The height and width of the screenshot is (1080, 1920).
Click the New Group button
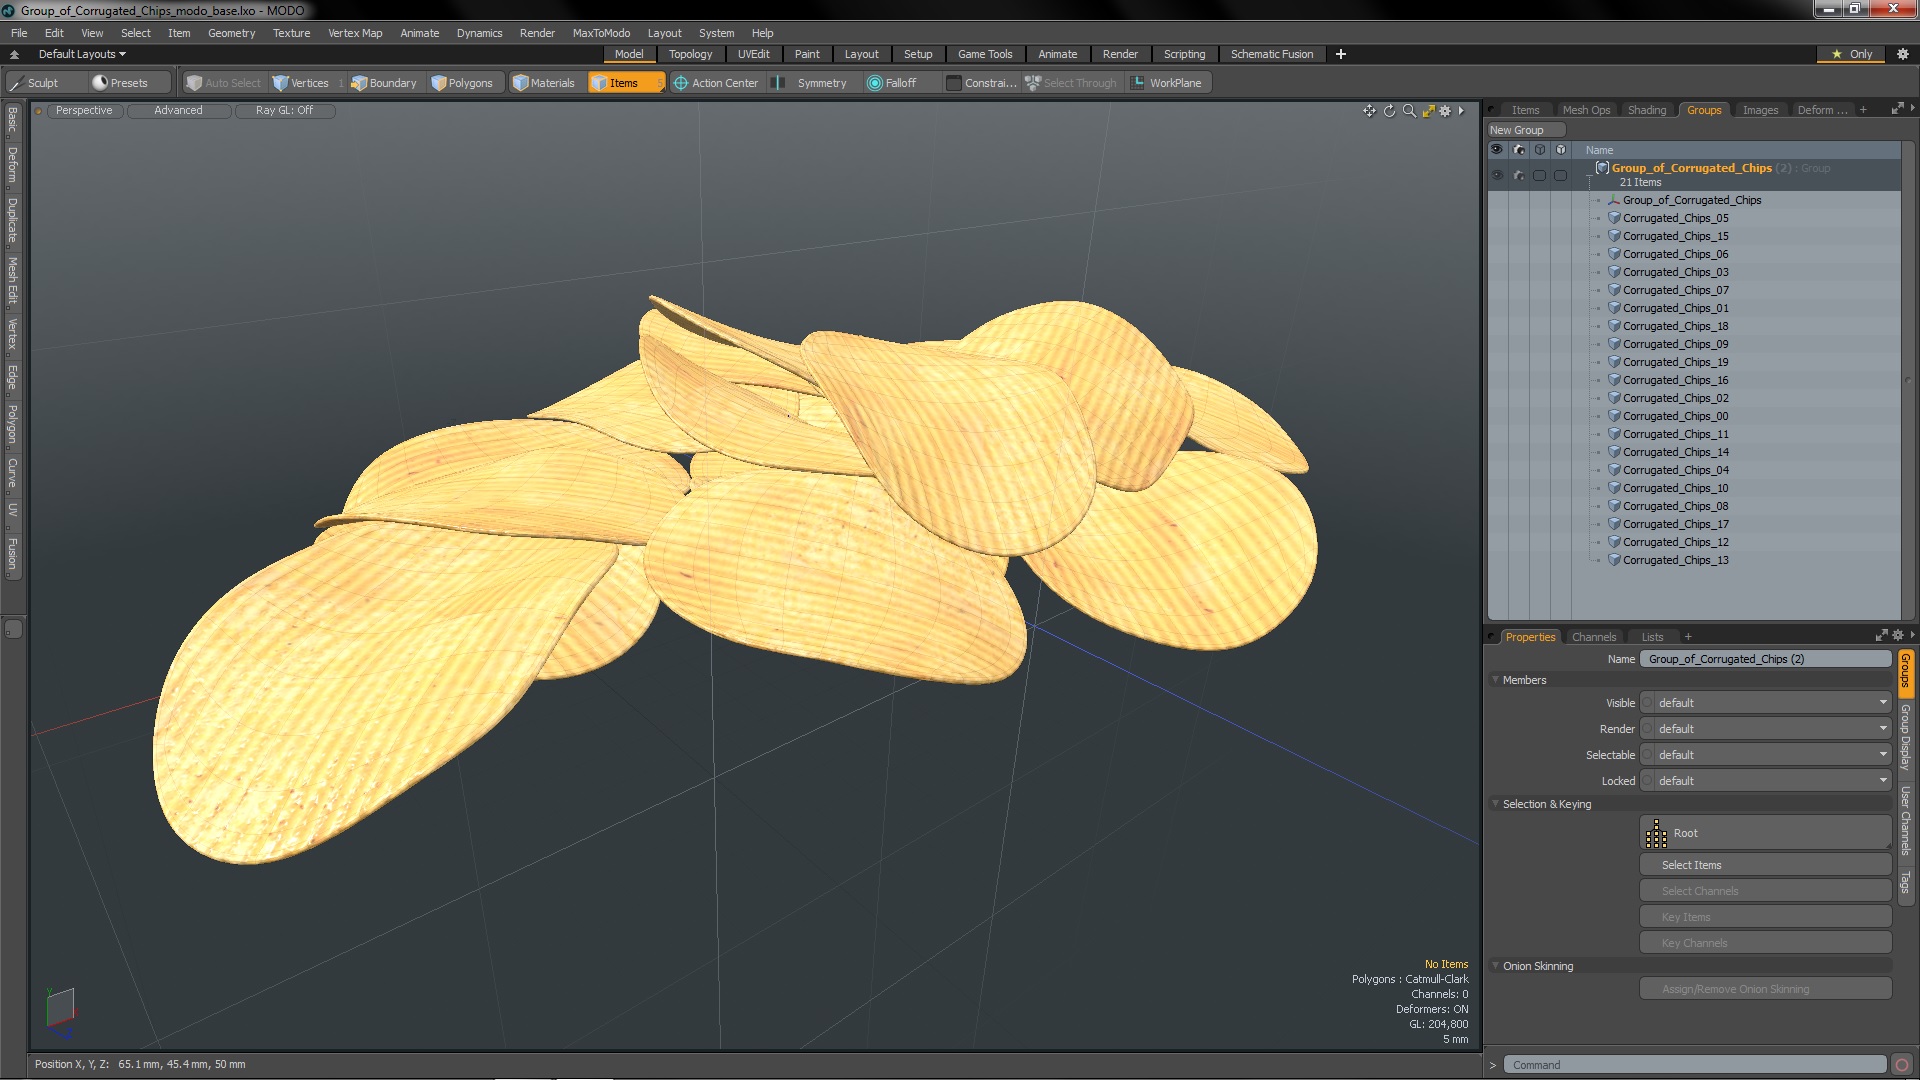1516,130
